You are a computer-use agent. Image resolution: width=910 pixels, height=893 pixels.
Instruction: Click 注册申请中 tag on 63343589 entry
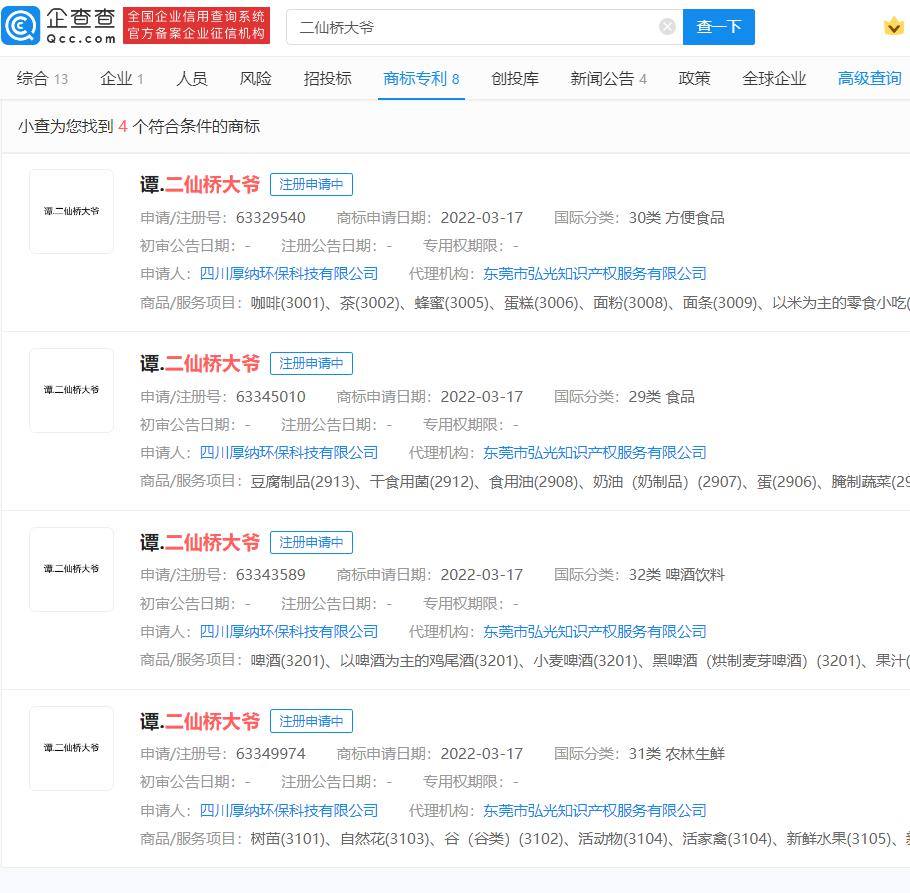point(311,543)
